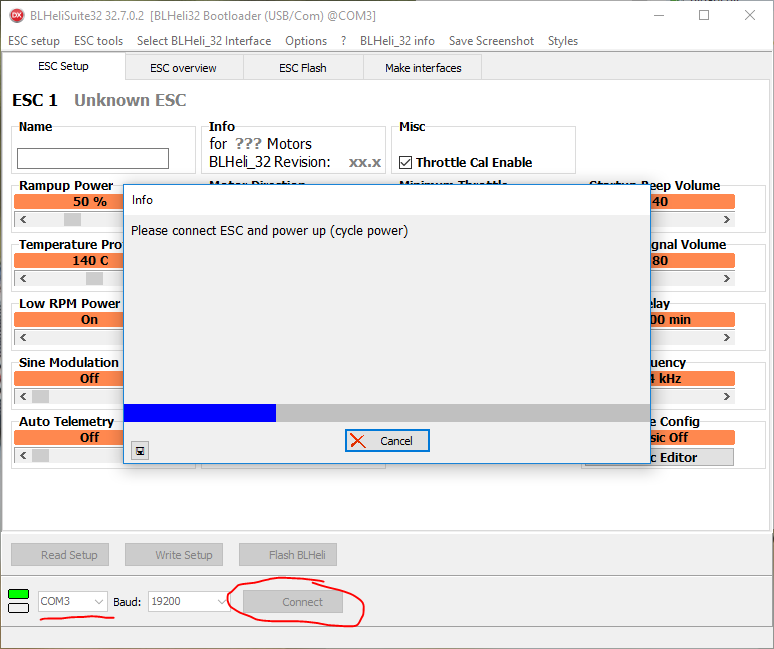
Task: Toggle Throttle Cal Enable checkbox
Action: (x=405, y=162)
